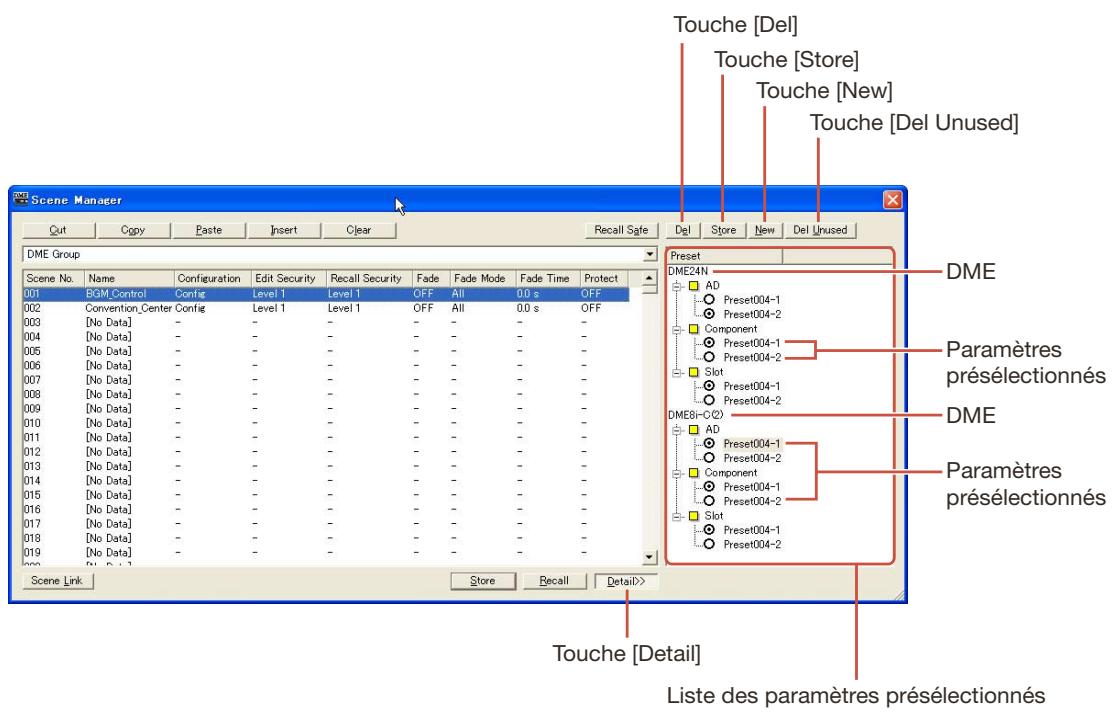Select Preset004-1 radio in DME8i-C(2) Component
Screen dimensions: 1112x715
pos(708,487)
